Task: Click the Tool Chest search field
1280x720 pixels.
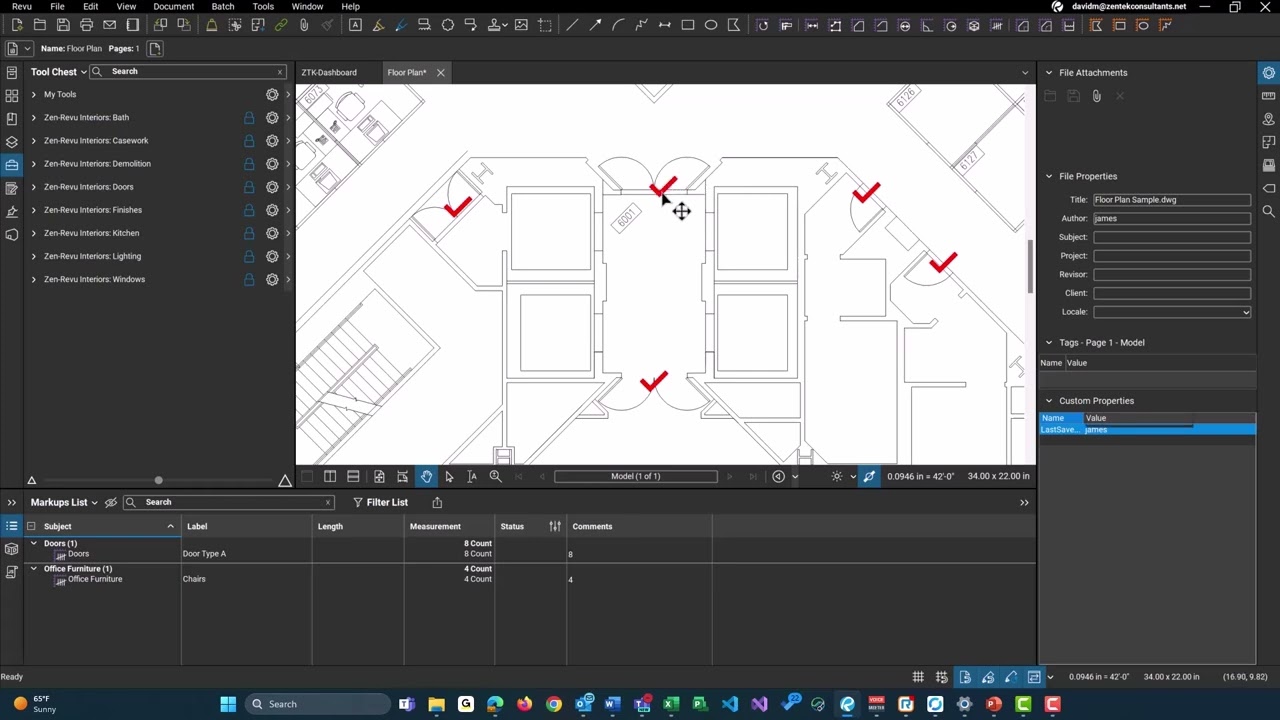Action: tap(188, 72)
